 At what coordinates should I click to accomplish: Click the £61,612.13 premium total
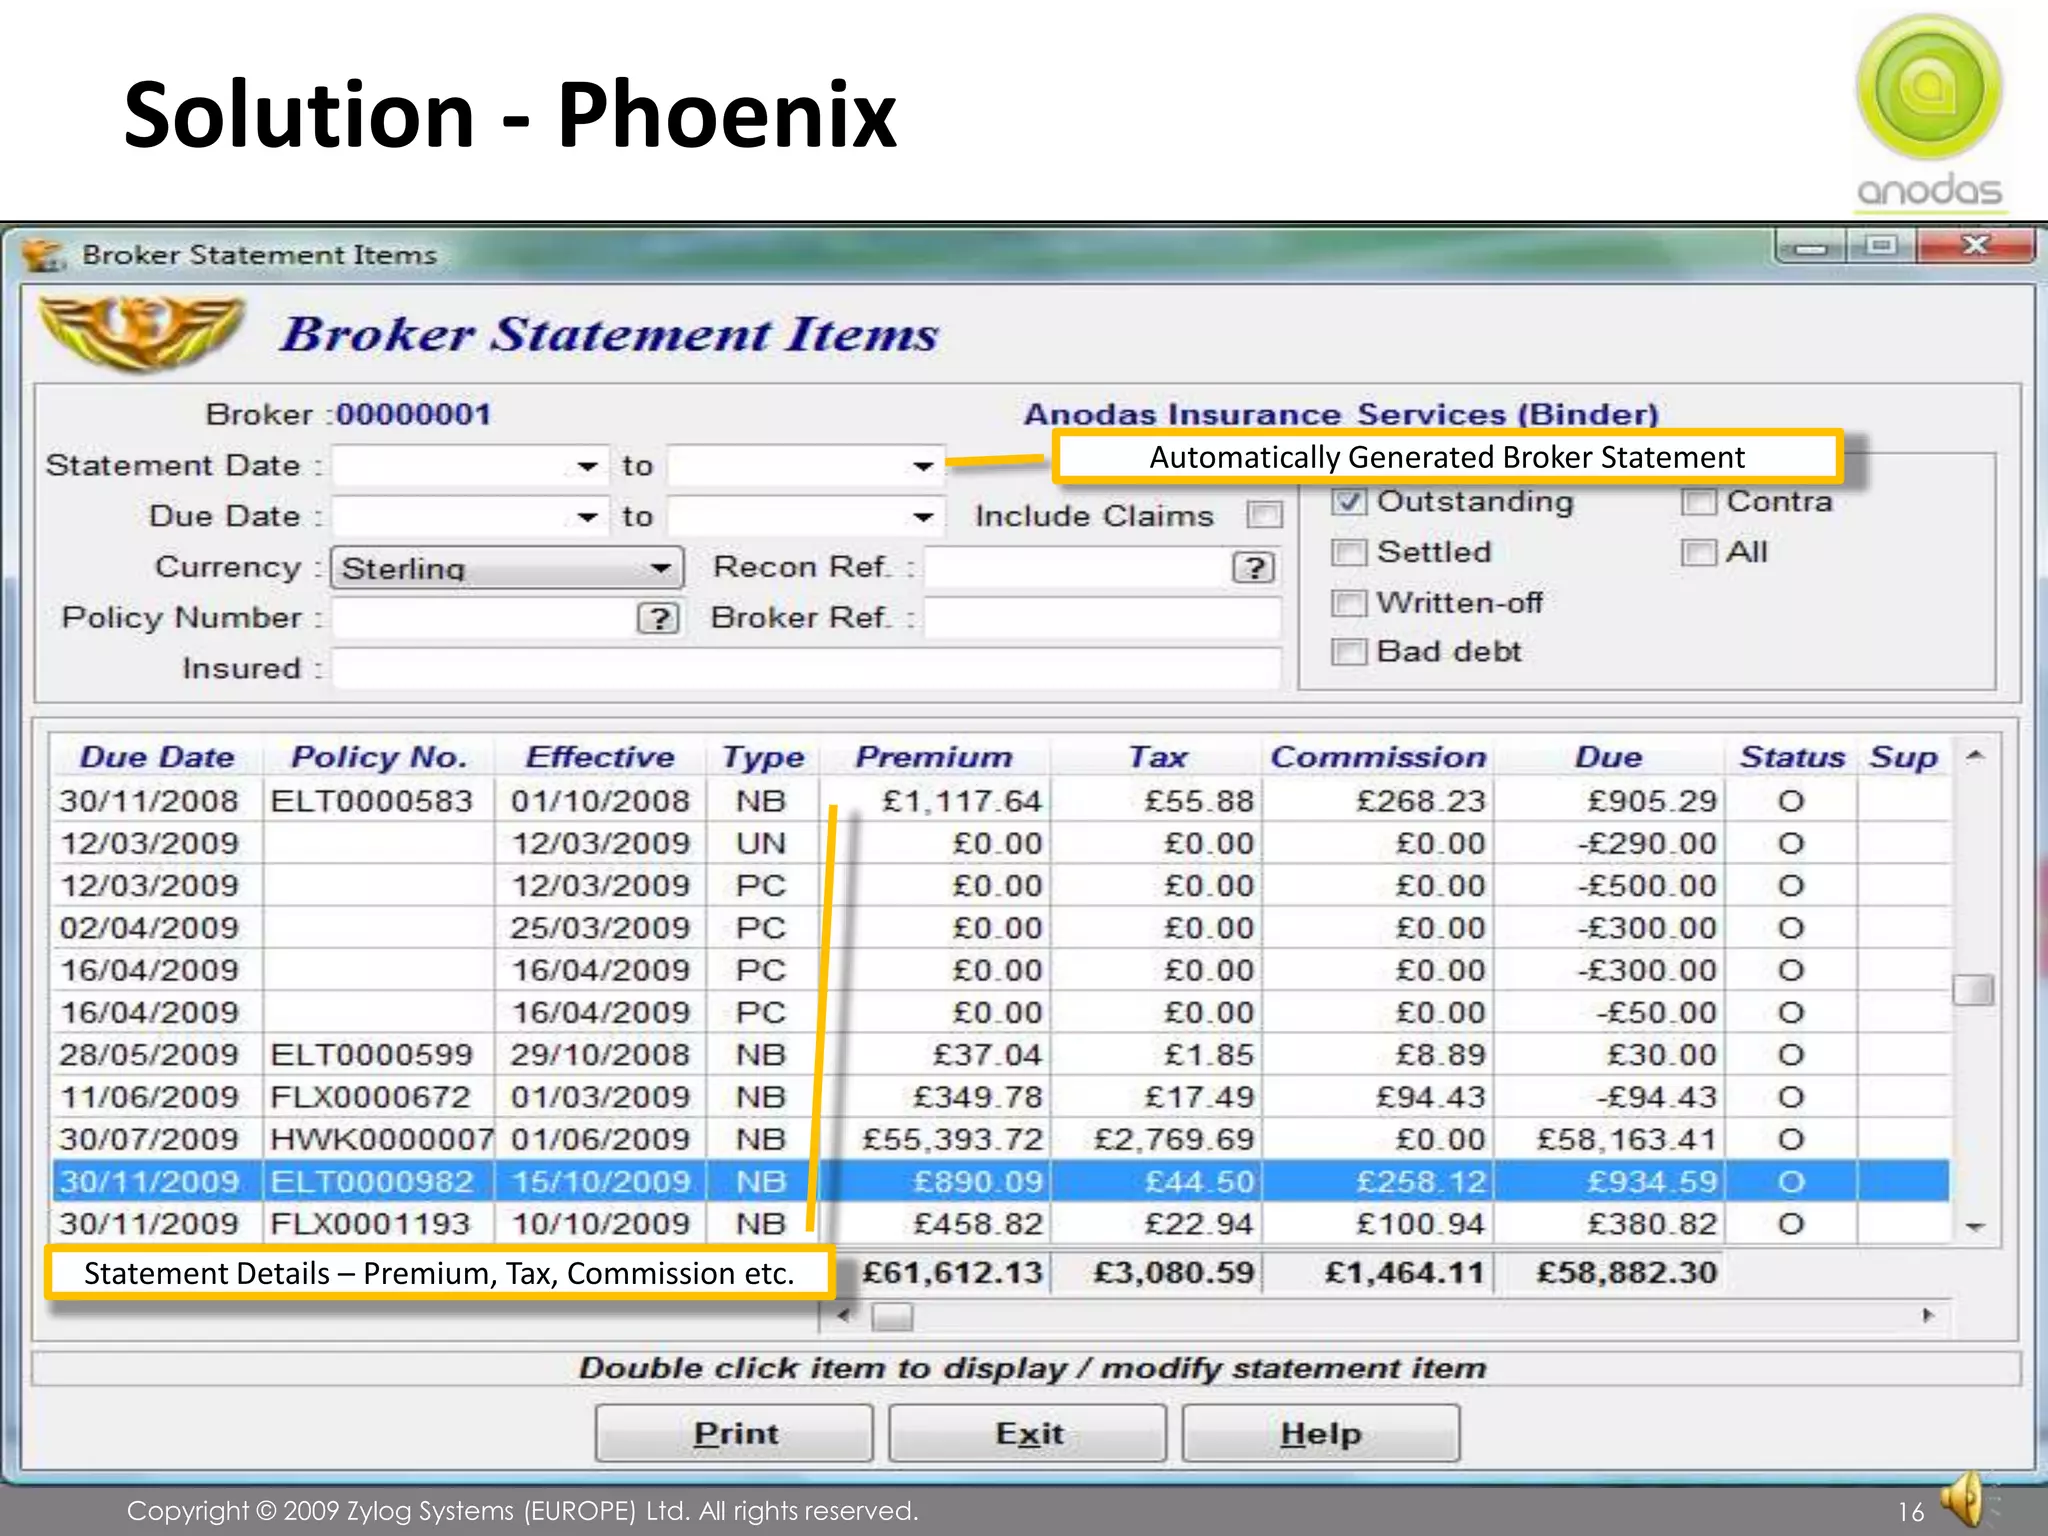(x=952, y=1273)
